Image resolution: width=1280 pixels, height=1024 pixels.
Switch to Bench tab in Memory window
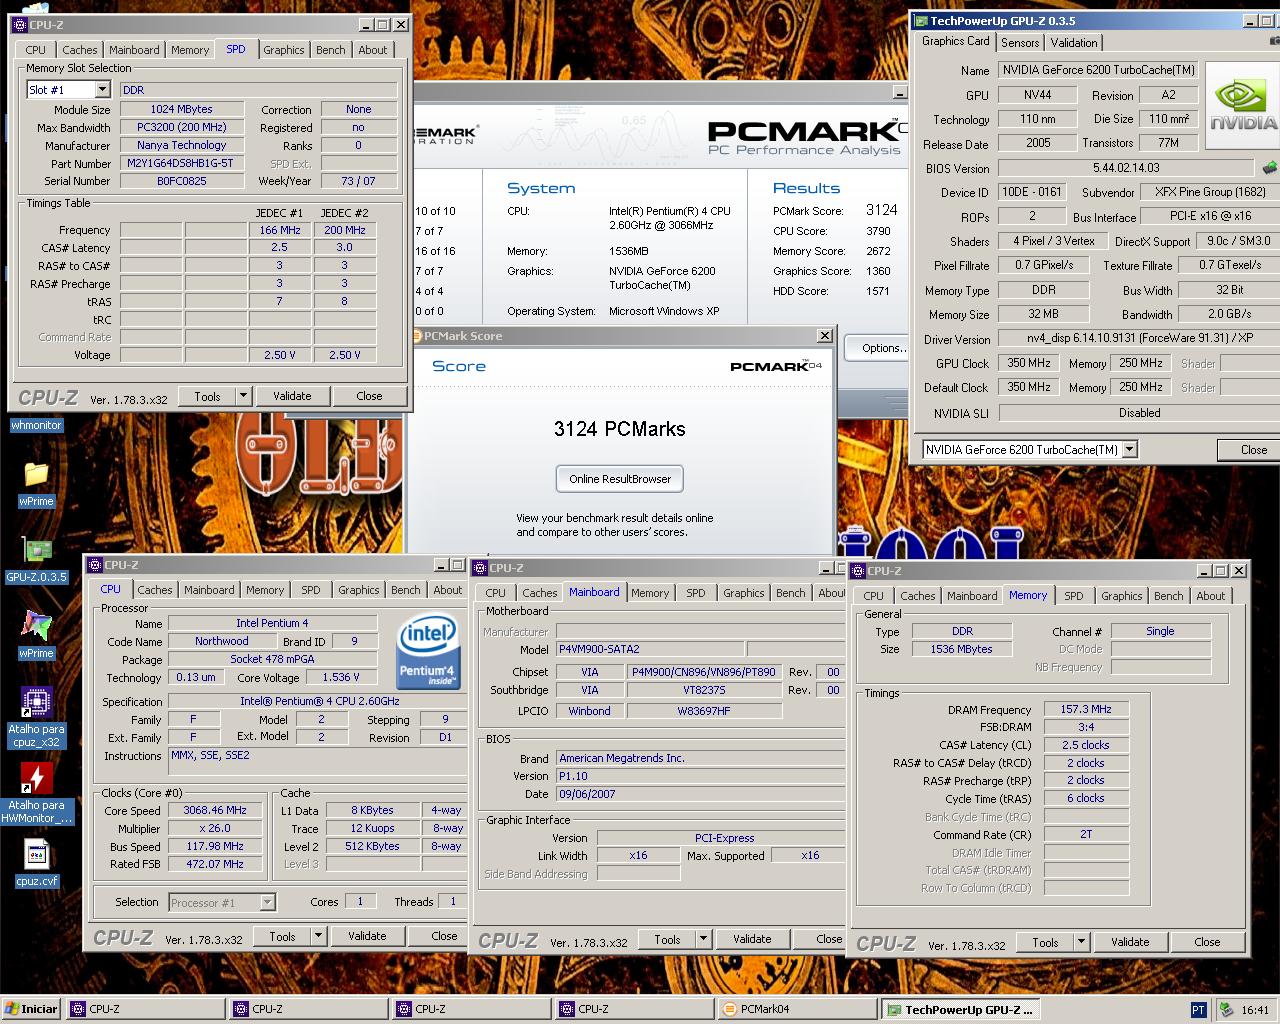pos(1168,596)
